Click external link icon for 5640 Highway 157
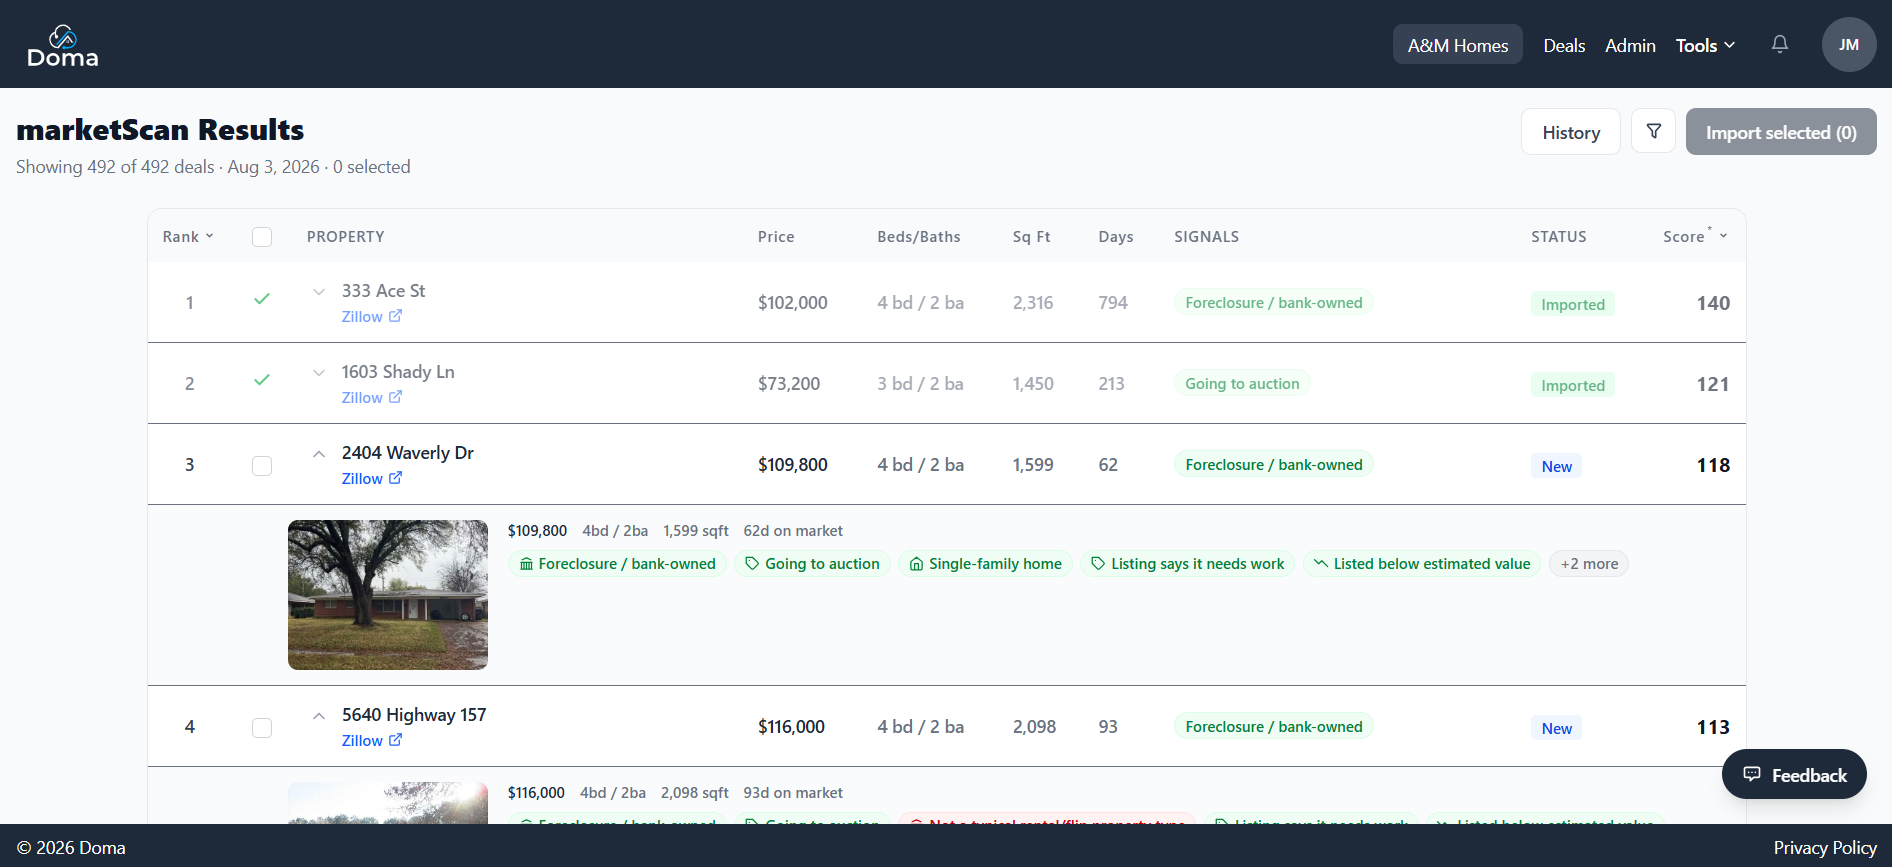Screen dimensions: 1892x867 pyautogui.click(x=396, y=740)
